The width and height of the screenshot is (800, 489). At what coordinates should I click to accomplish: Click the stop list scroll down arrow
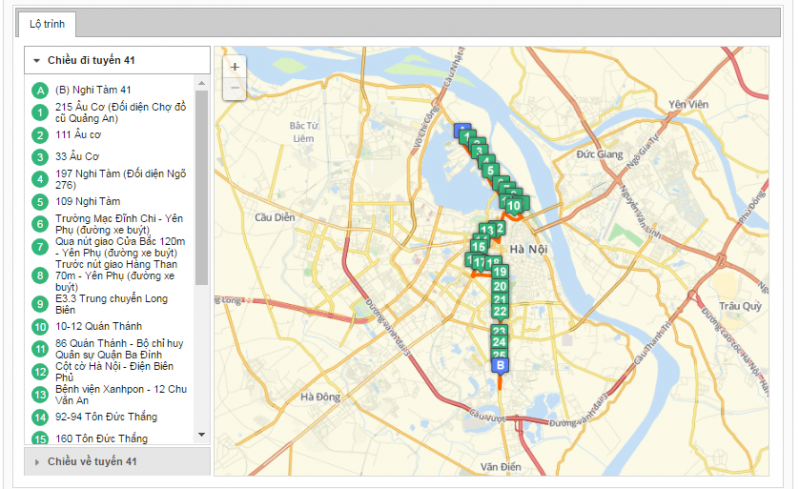202,435
